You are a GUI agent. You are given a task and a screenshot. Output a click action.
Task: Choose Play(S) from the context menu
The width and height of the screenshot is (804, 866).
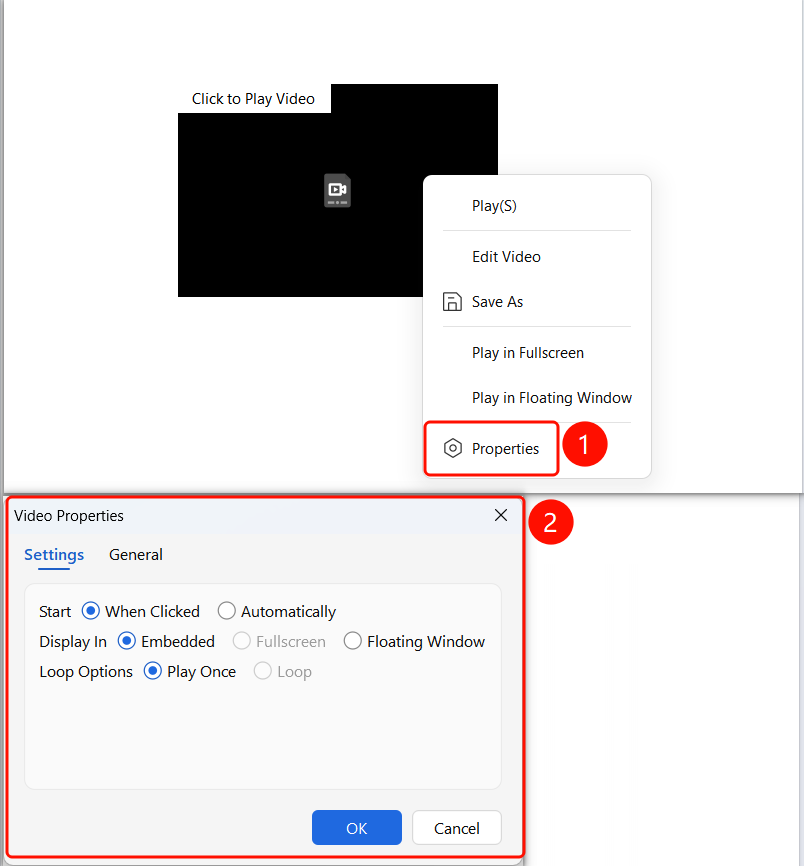point(494,206)
